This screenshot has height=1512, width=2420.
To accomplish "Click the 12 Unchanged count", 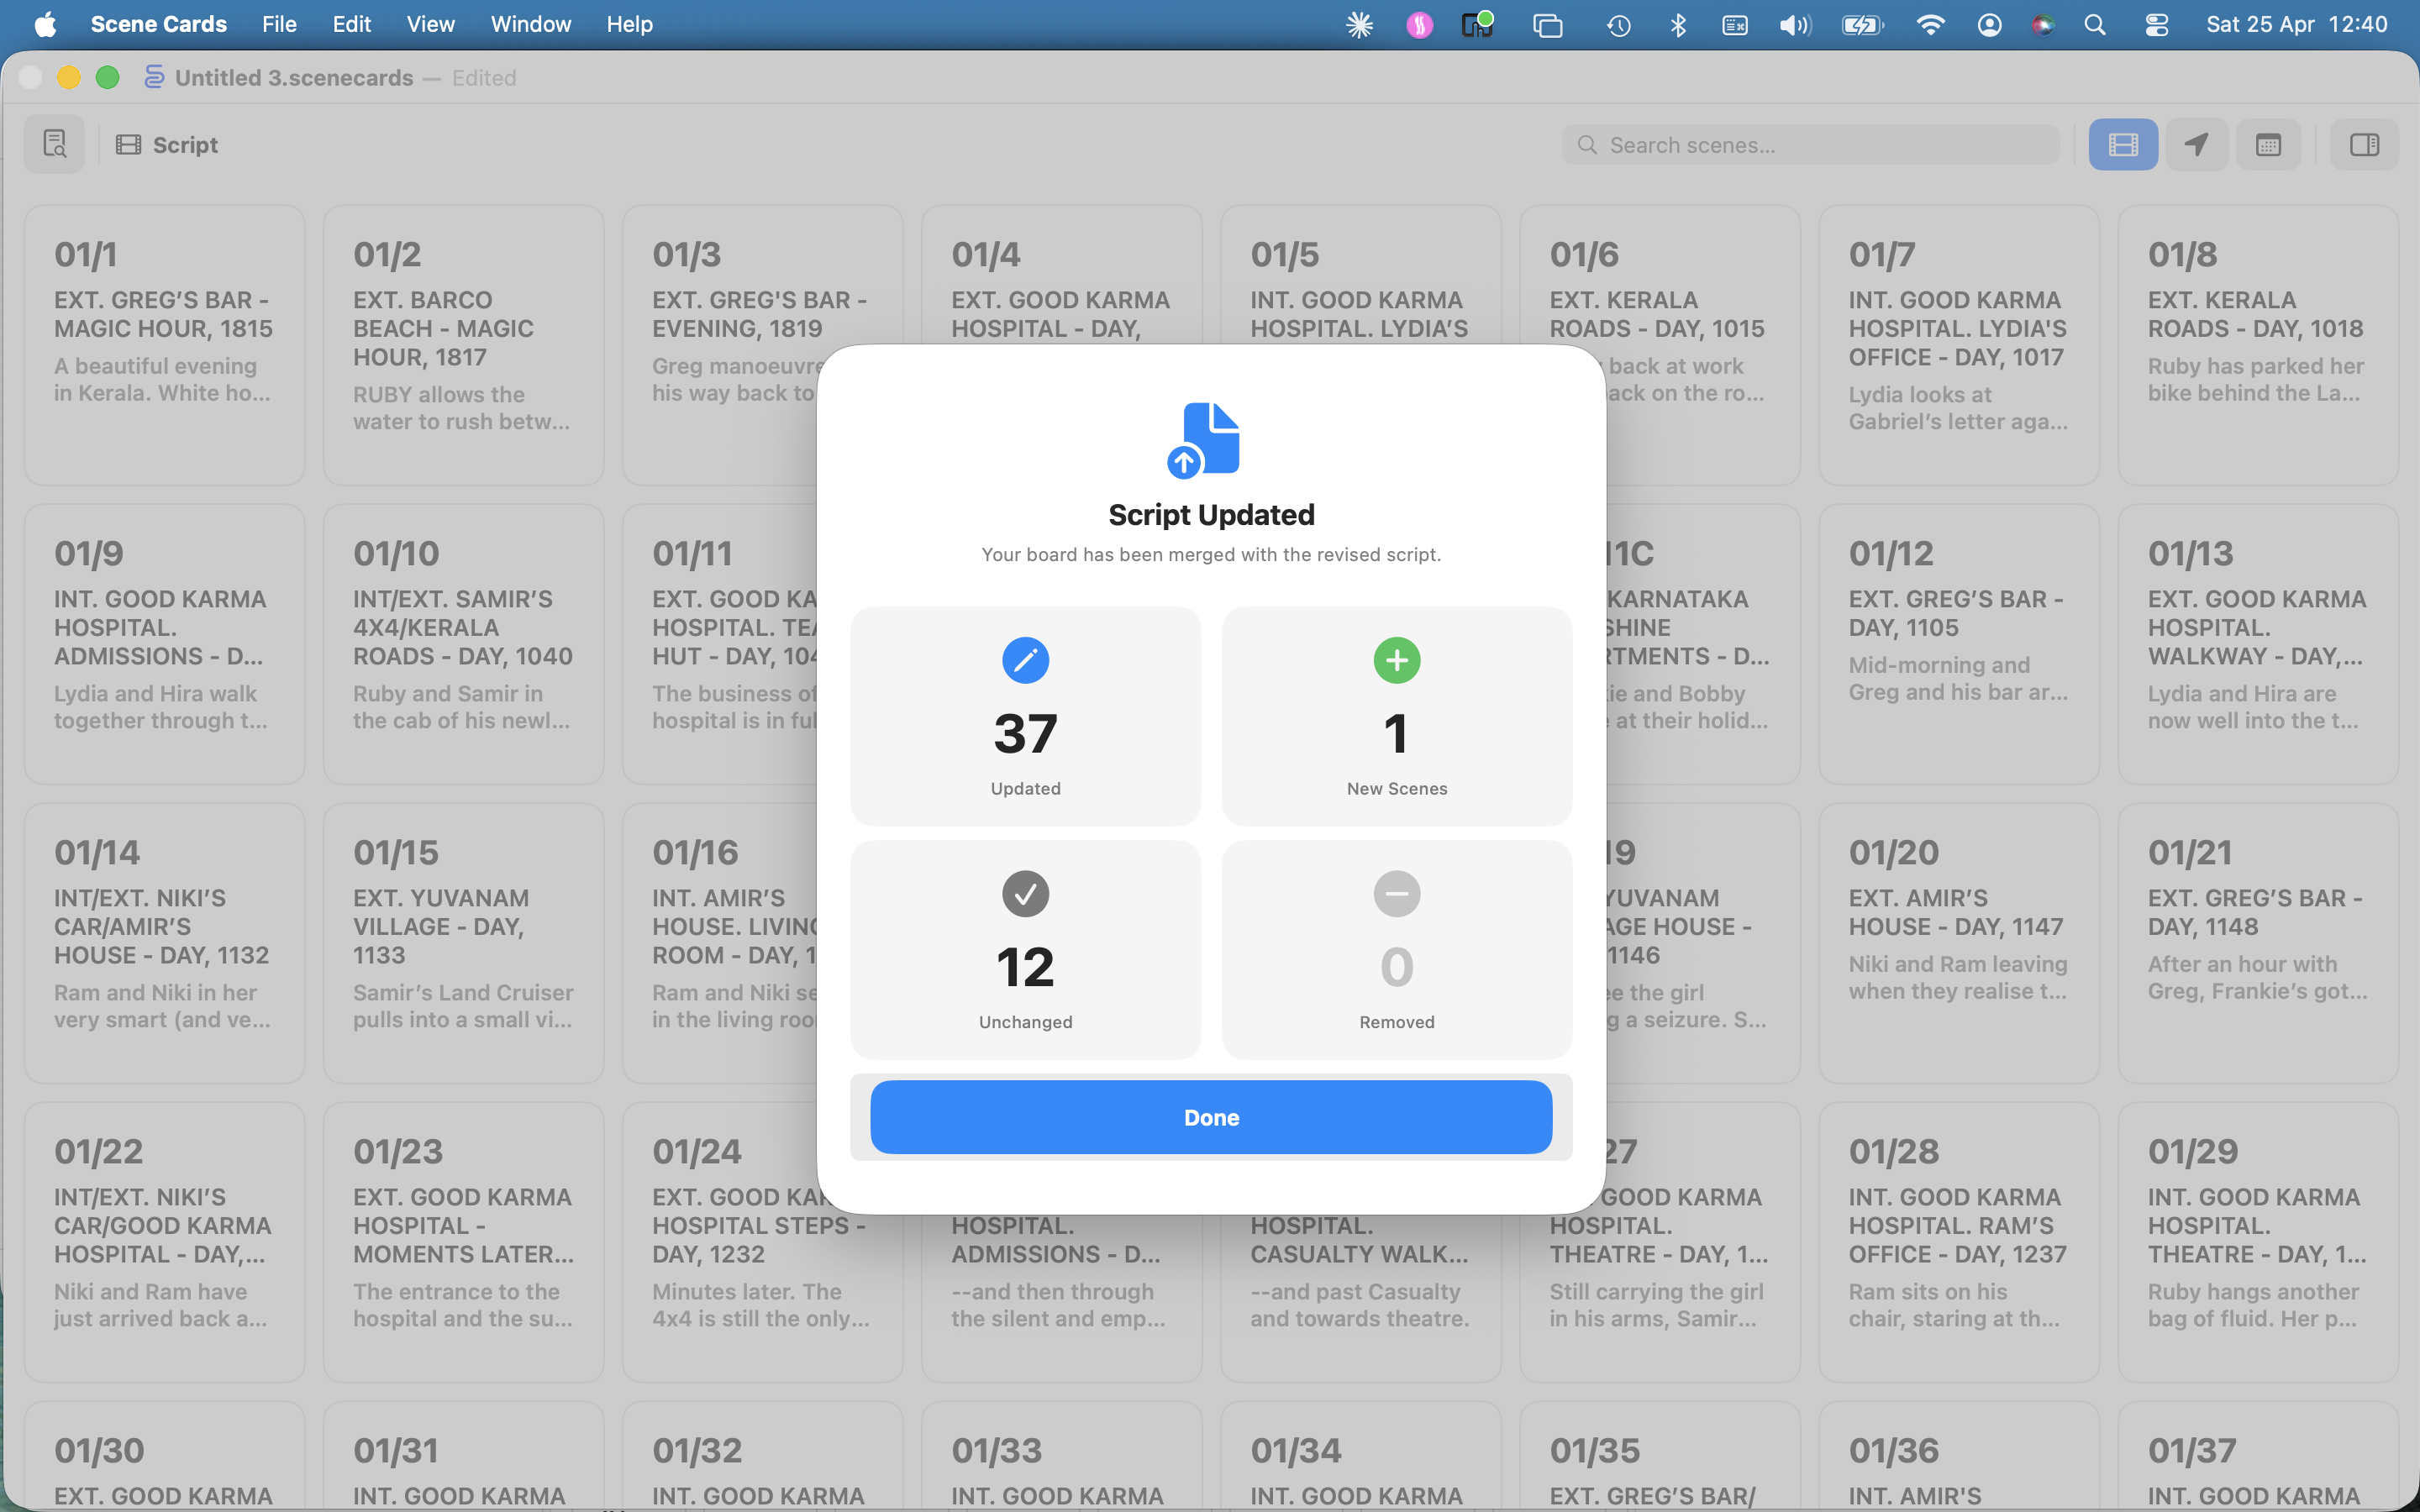I will point(1025,966).
